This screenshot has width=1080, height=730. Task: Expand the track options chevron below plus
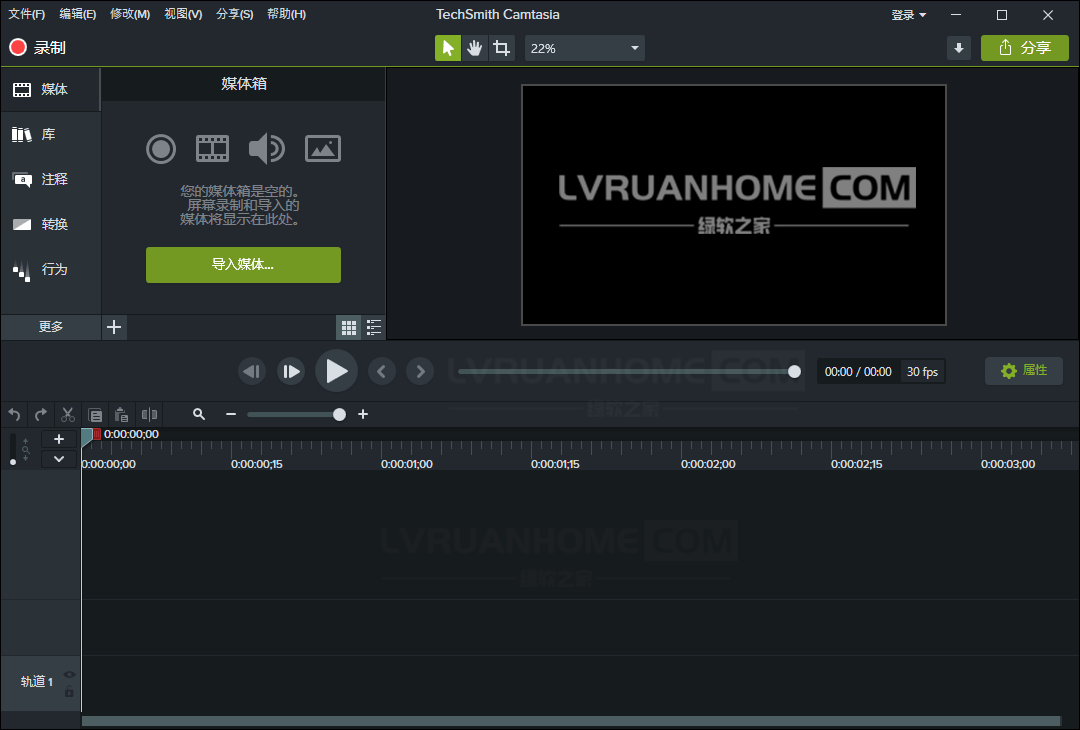click(x=59, y=458)
